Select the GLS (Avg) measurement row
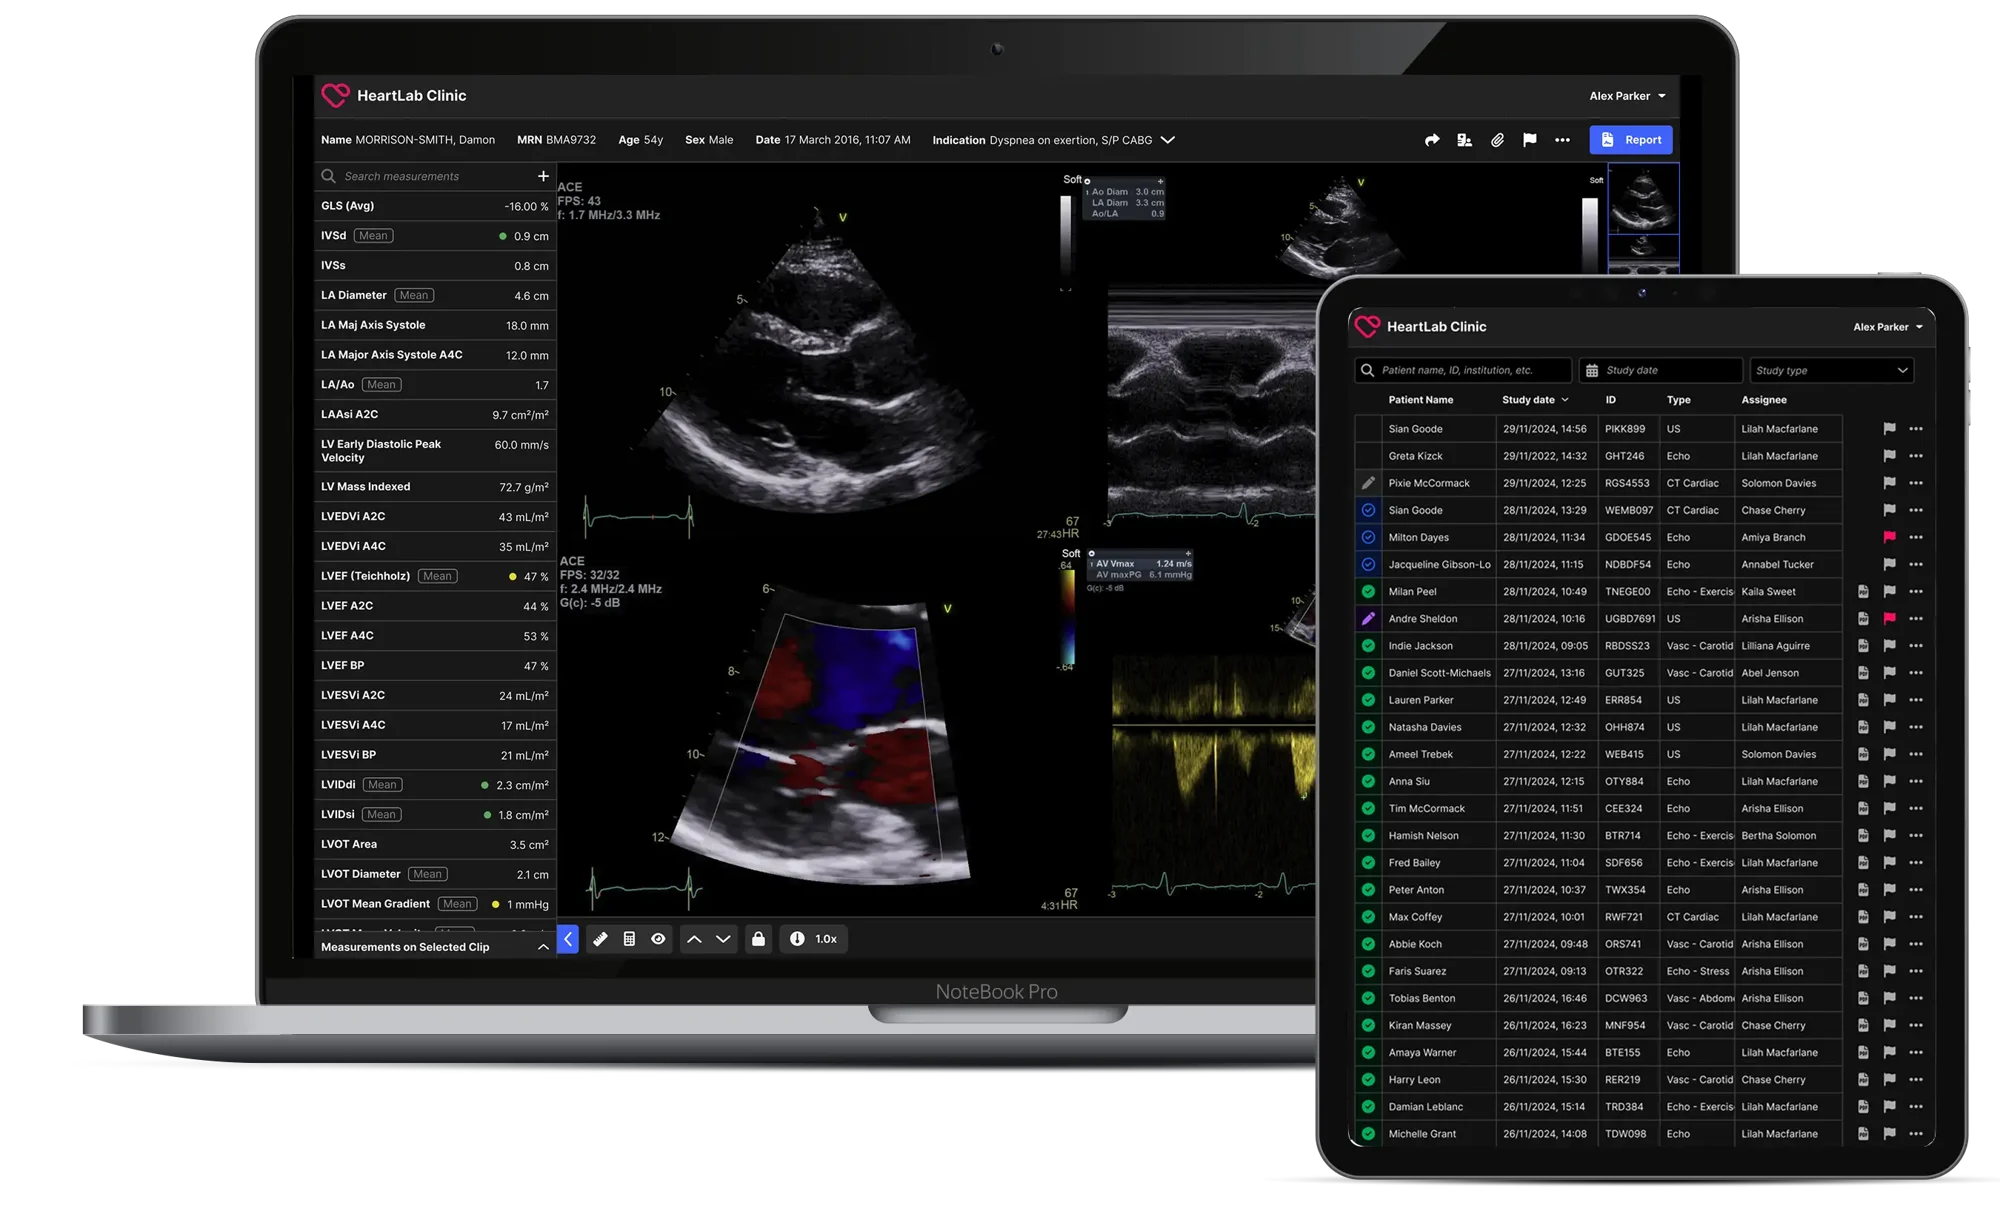This screenshot has height=1208, width=2000. pos(435,206)
